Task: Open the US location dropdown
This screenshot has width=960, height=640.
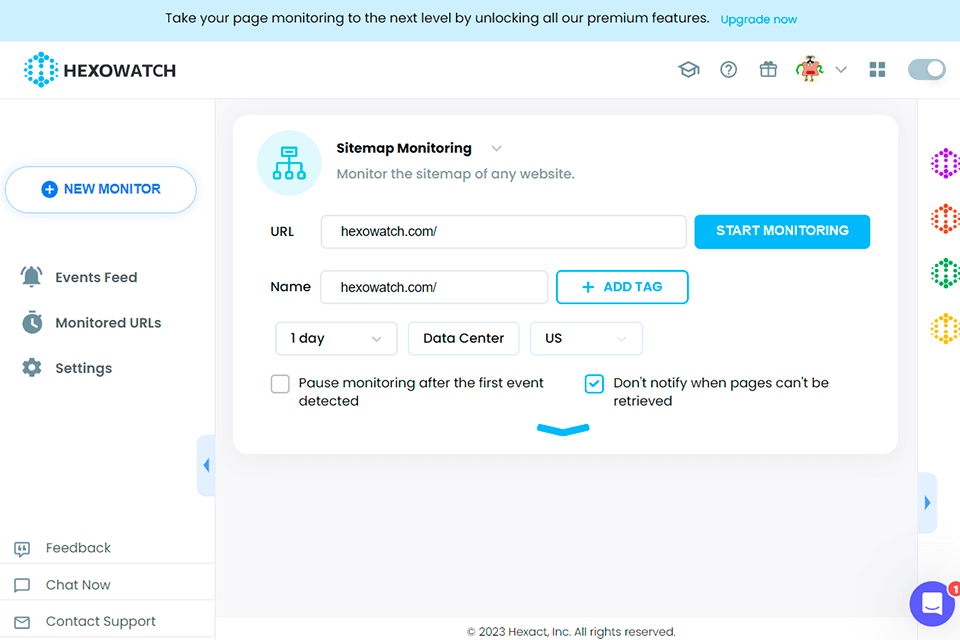Action: click(x=586, y=339)
